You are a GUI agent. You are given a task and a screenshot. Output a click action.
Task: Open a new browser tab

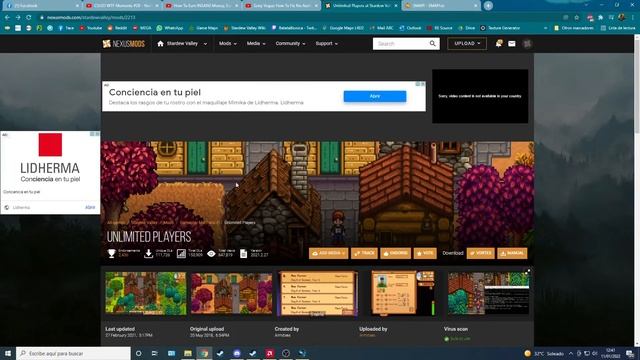488,6
